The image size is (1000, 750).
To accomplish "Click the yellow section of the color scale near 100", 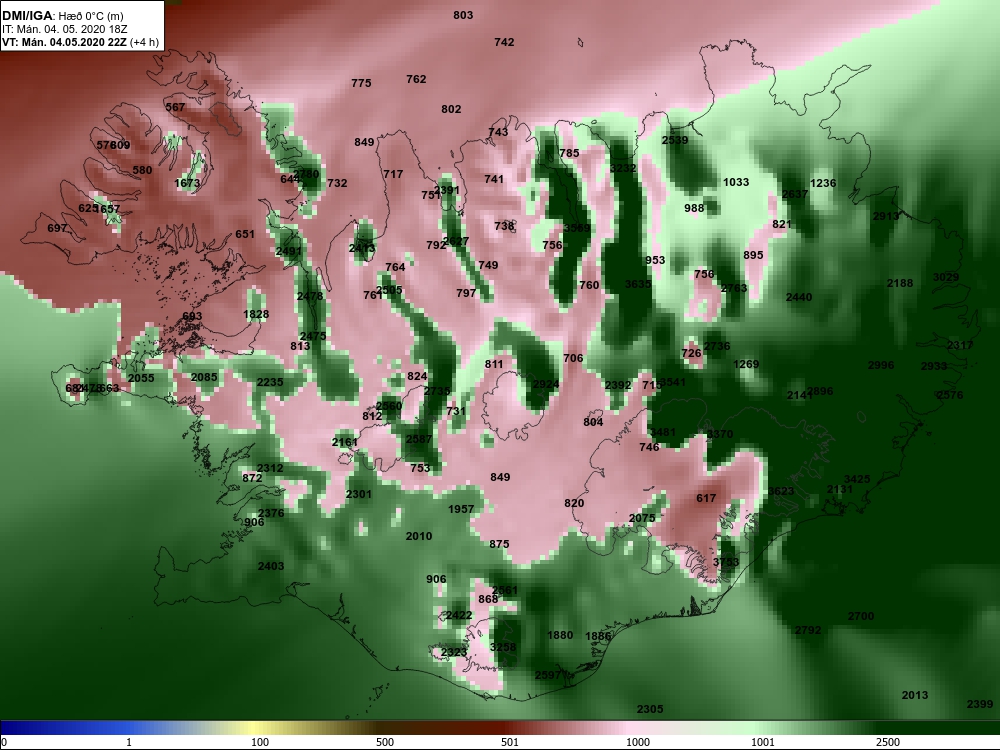I will [x=255, y=728].
